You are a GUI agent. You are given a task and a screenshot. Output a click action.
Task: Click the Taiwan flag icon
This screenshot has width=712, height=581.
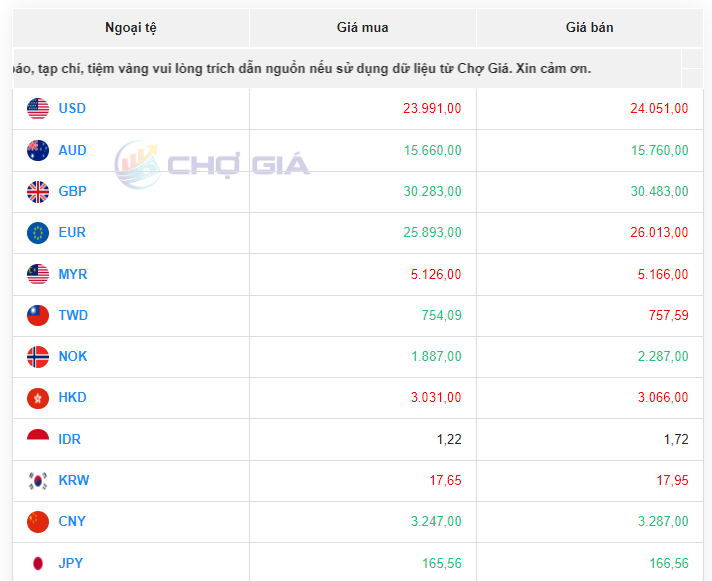(x=38, y=316)
